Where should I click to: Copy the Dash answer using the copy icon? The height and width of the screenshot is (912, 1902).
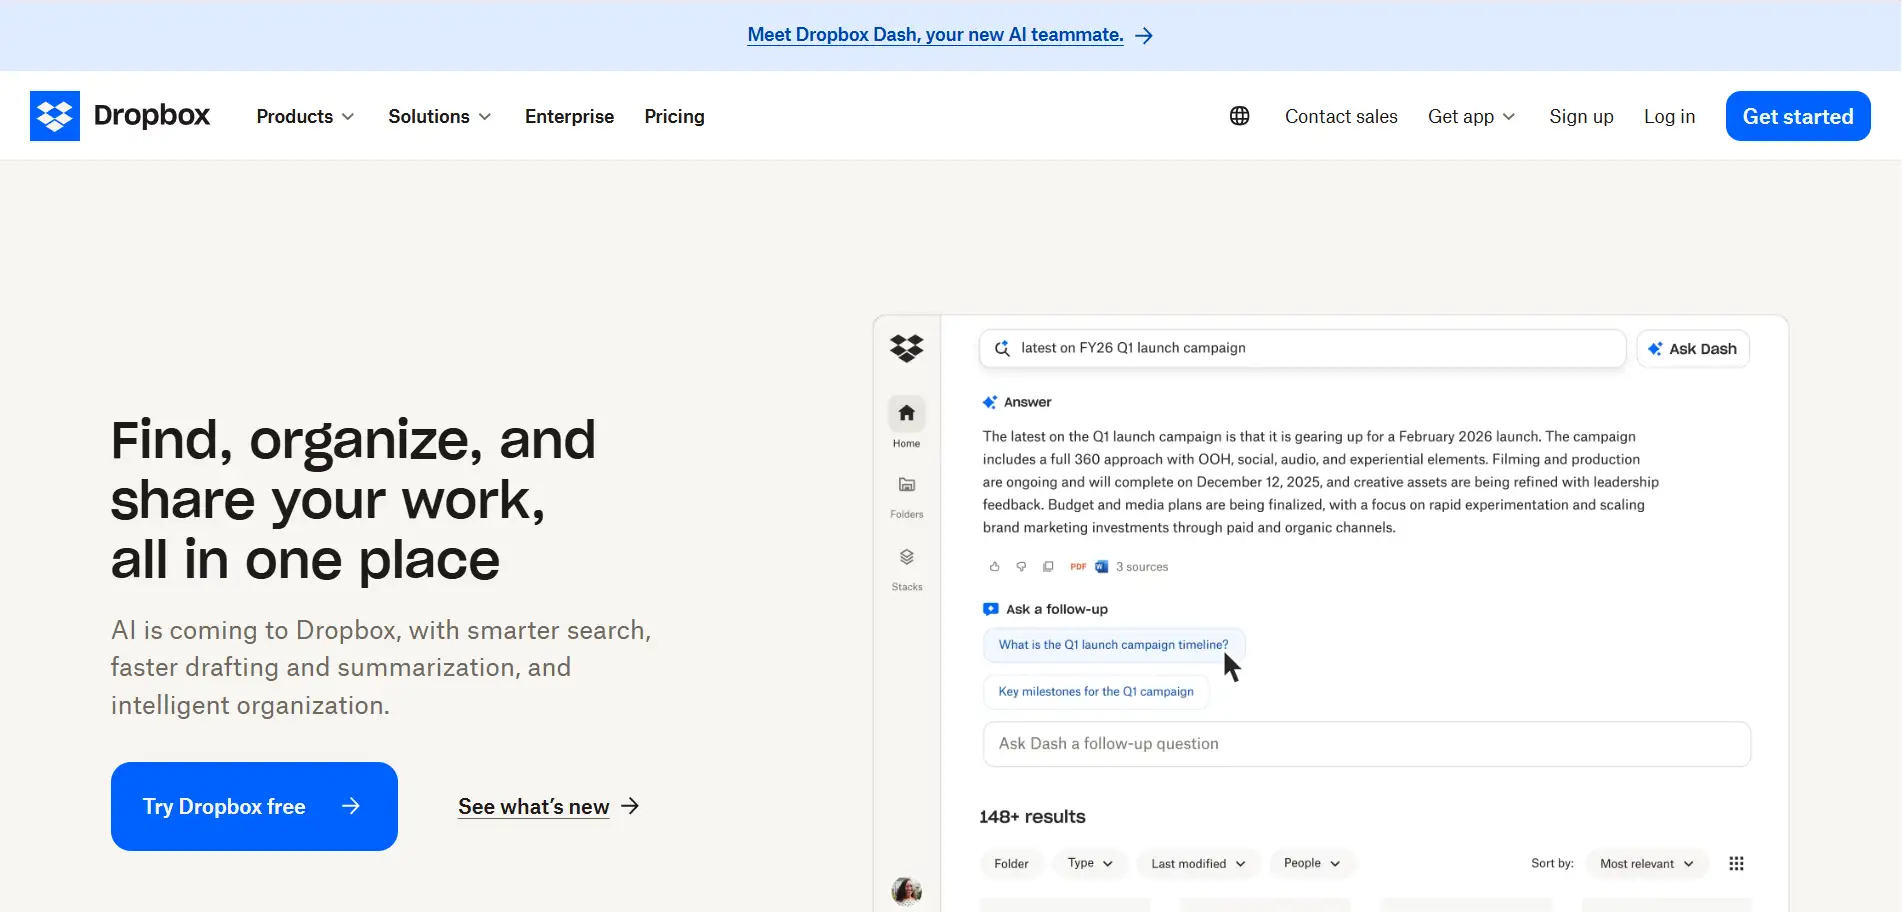tap(1047, 566)
